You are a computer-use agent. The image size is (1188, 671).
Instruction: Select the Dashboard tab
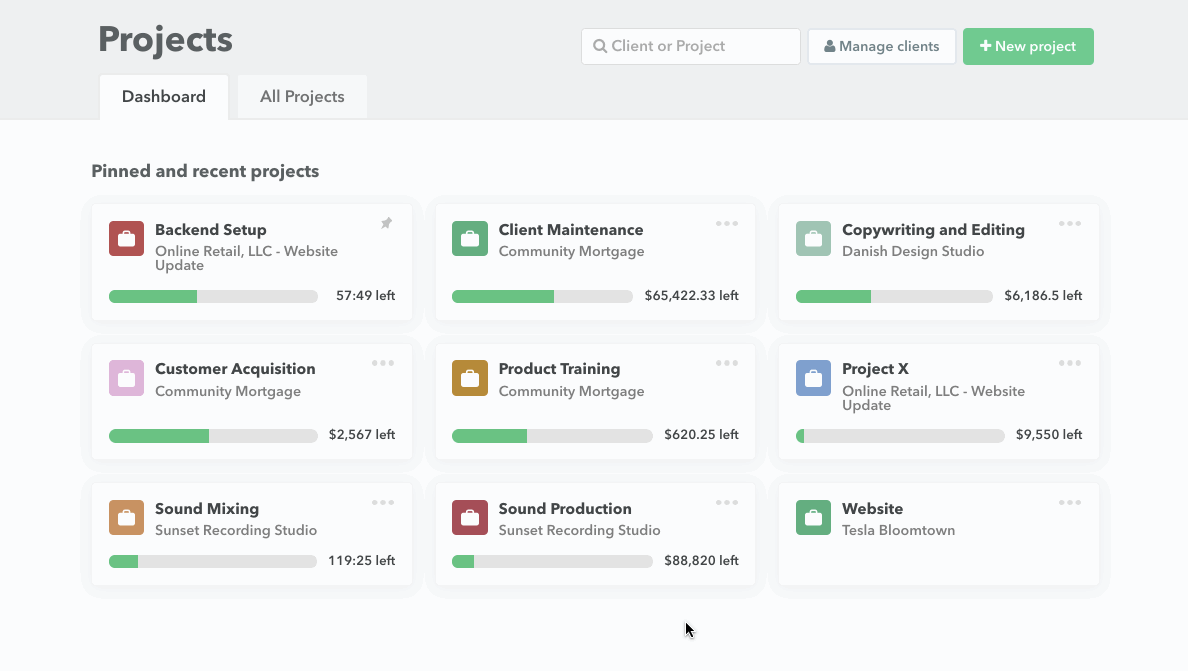point(164,97)
